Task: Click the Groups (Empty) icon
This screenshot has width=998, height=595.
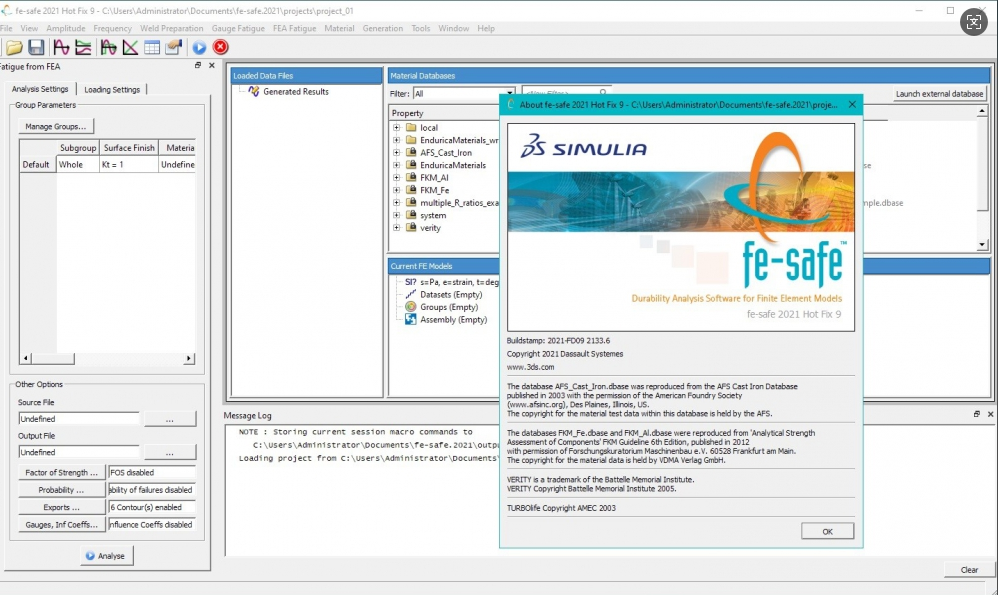Action: (411, 307)
